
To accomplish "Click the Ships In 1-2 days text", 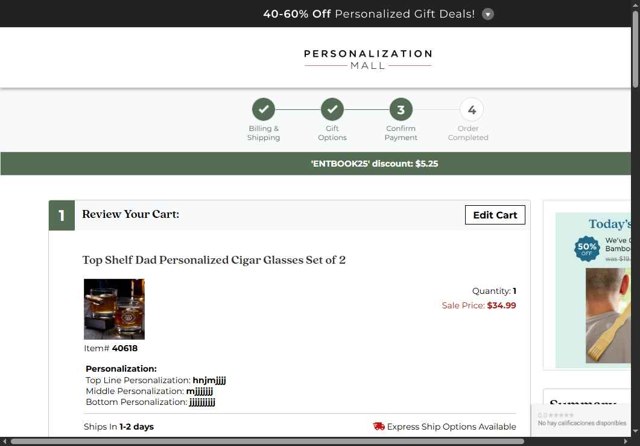I will pos(119,427).
